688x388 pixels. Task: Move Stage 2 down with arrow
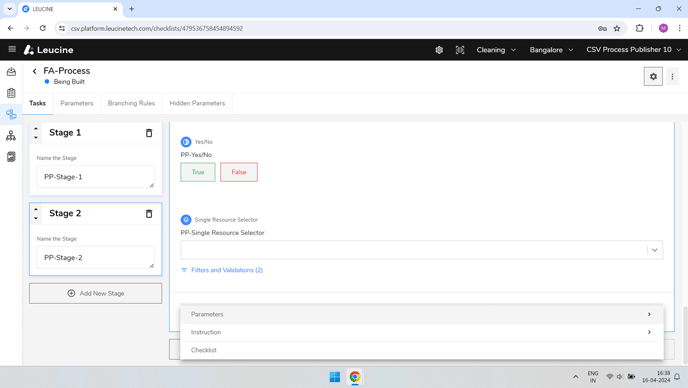click(x=36, y=218)
